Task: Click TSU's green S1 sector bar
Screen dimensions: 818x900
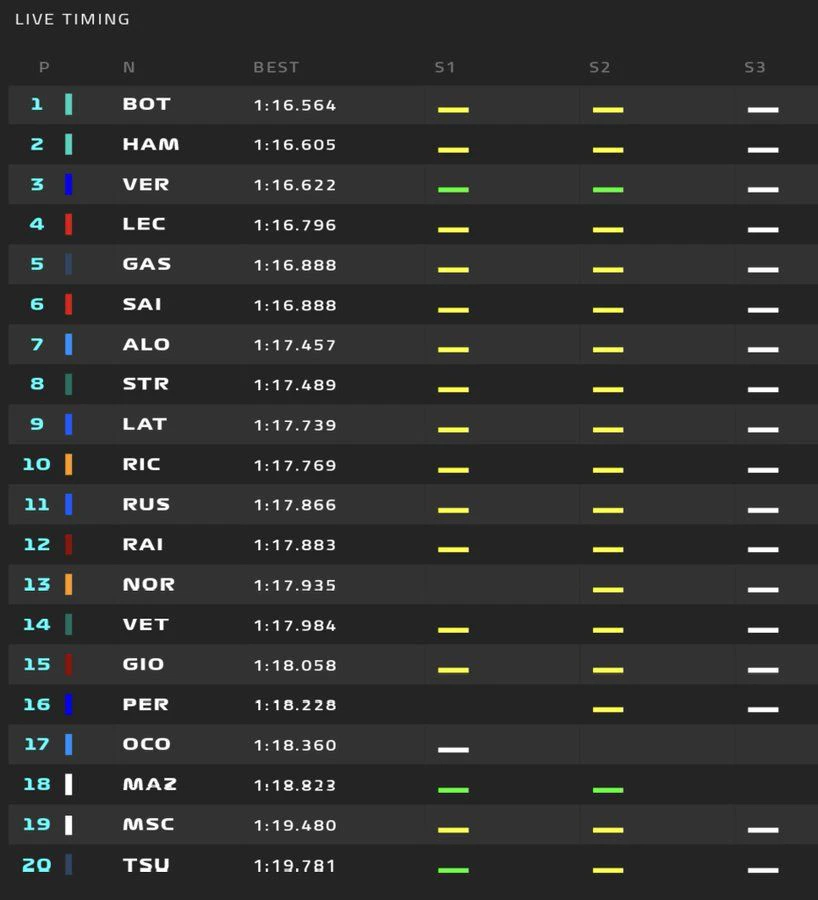Action: pyautogui.click(x=453, y=870)
